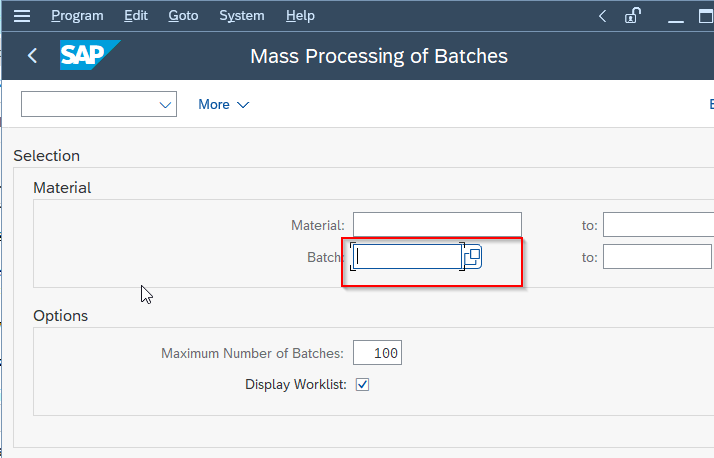Image resolution: width=714 pixels, height=458 pixels.
Task: Click the Material 'to' input field
Action: click(658, 224)
